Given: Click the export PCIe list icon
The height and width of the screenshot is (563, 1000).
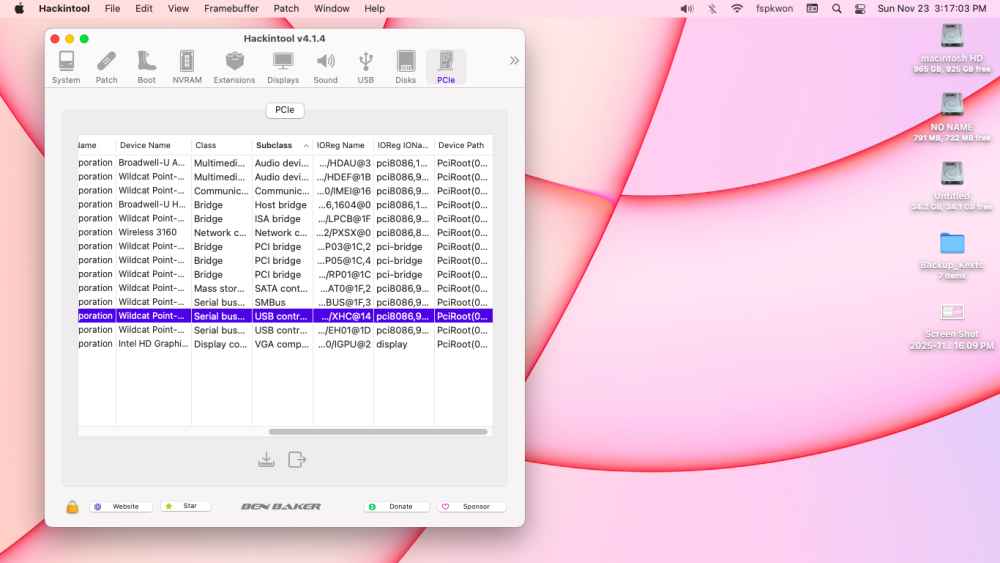Looking at the screenshot, I should click(x=297, y=460).
